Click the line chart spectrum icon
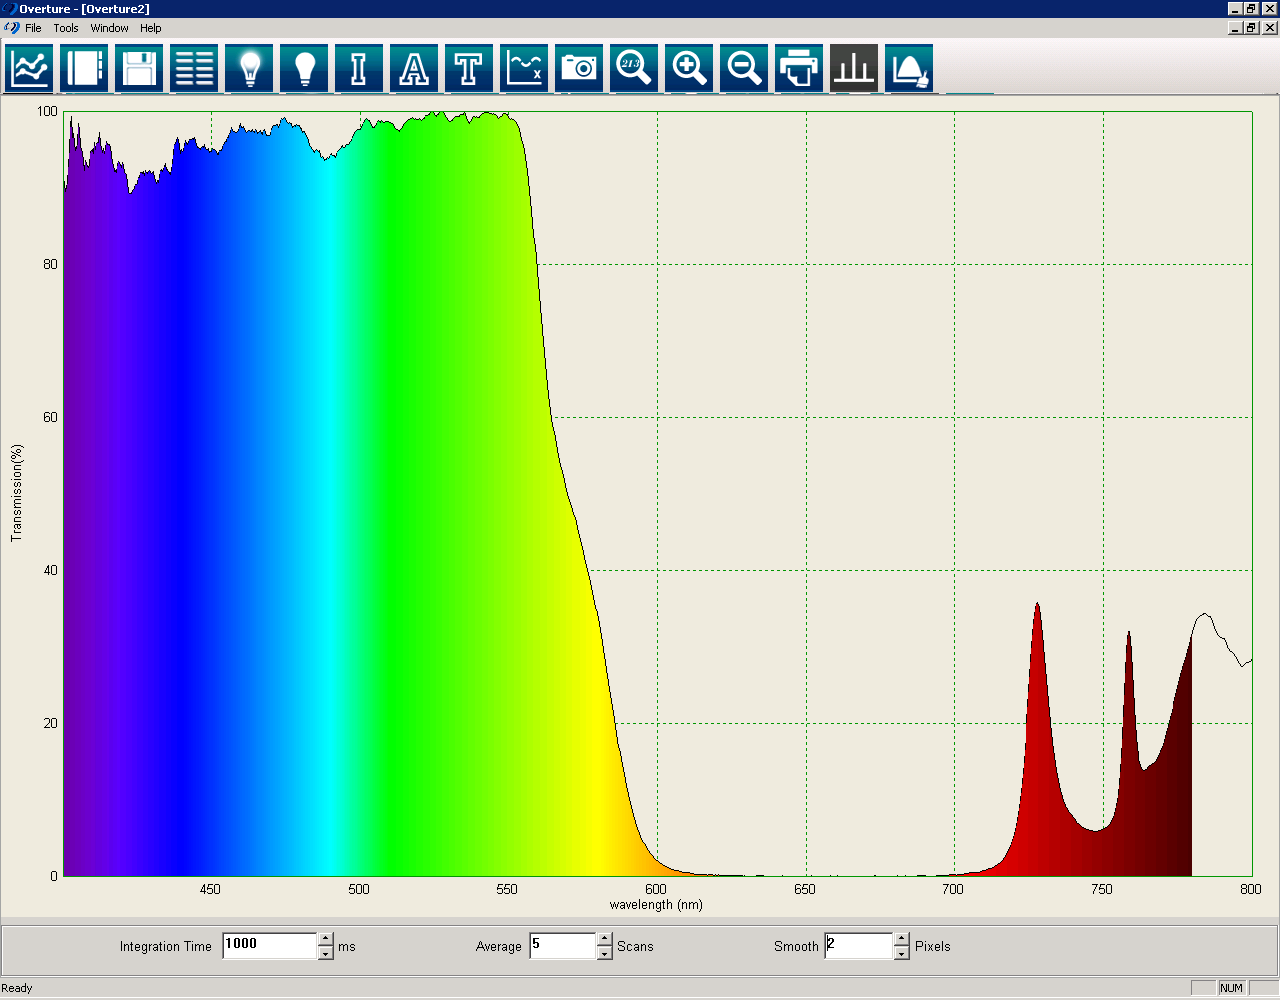This screenshot has width=1280, height=1000. coord(29,68)
